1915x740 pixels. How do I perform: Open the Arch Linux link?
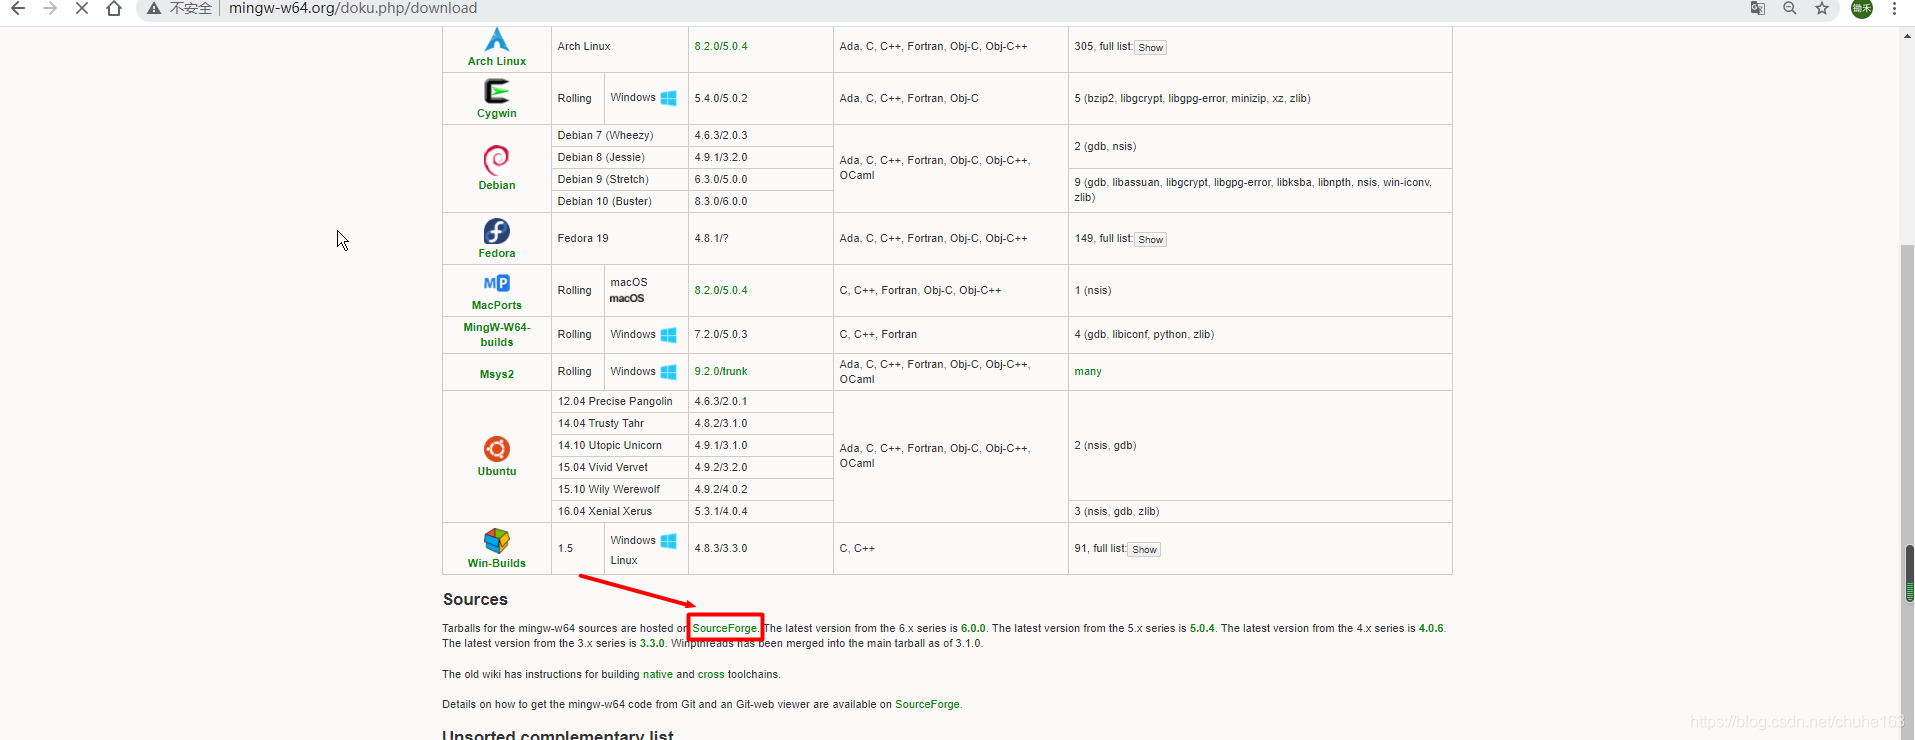point(497,61)
